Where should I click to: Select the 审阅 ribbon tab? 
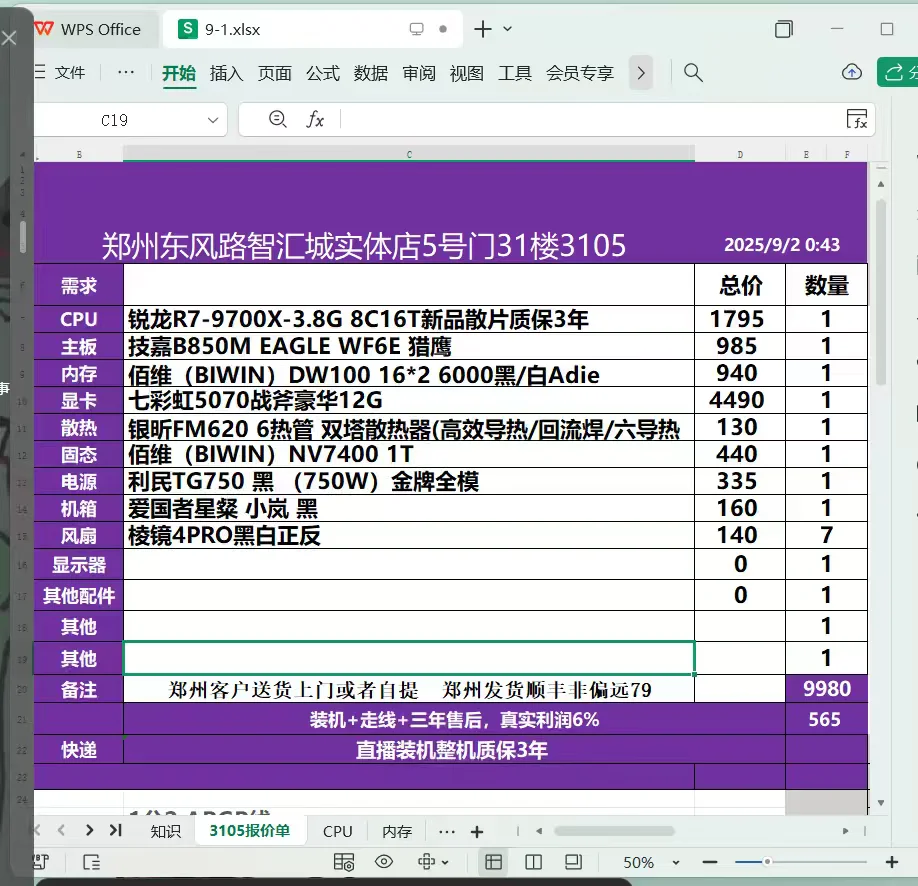(419, 73)
